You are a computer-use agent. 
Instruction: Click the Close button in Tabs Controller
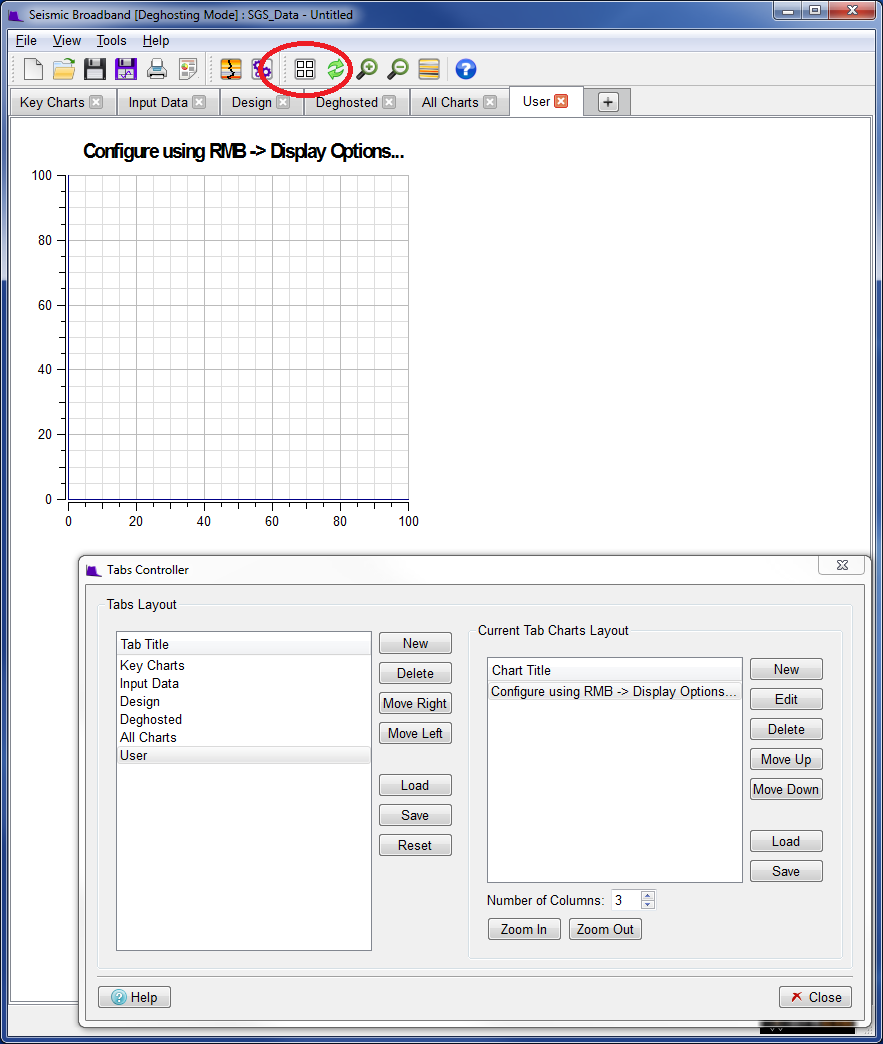point(816,997)
